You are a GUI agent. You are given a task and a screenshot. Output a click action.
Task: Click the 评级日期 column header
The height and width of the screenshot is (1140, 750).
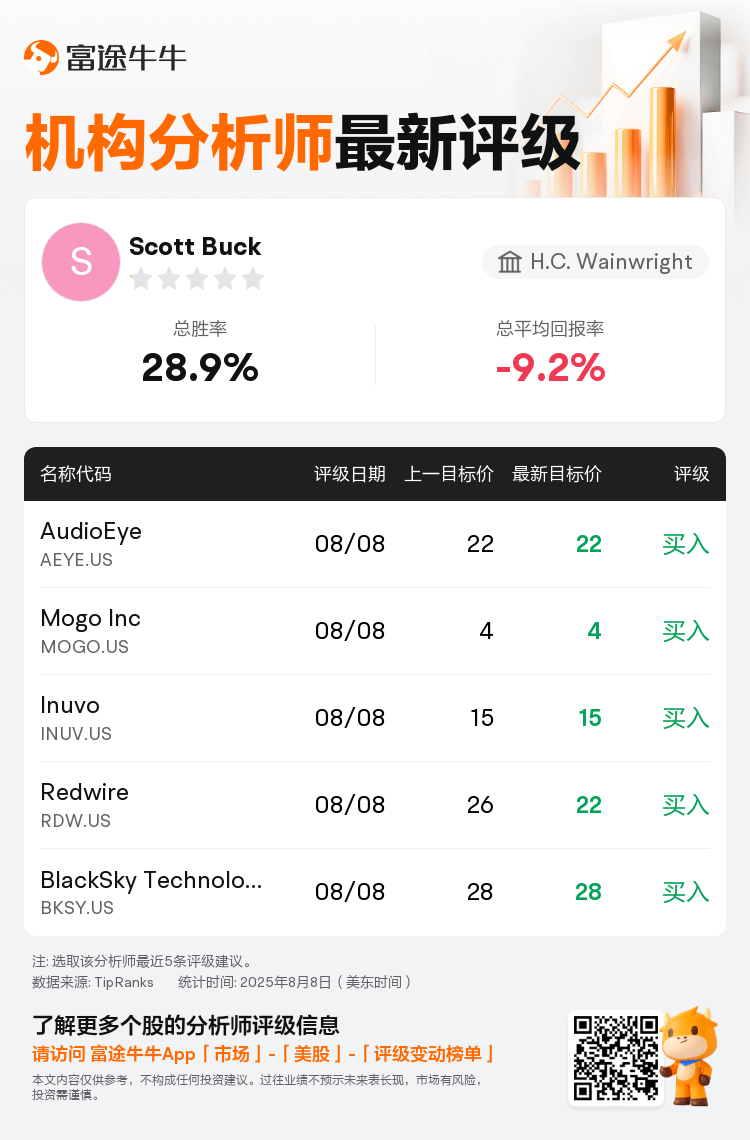[350, 474]
